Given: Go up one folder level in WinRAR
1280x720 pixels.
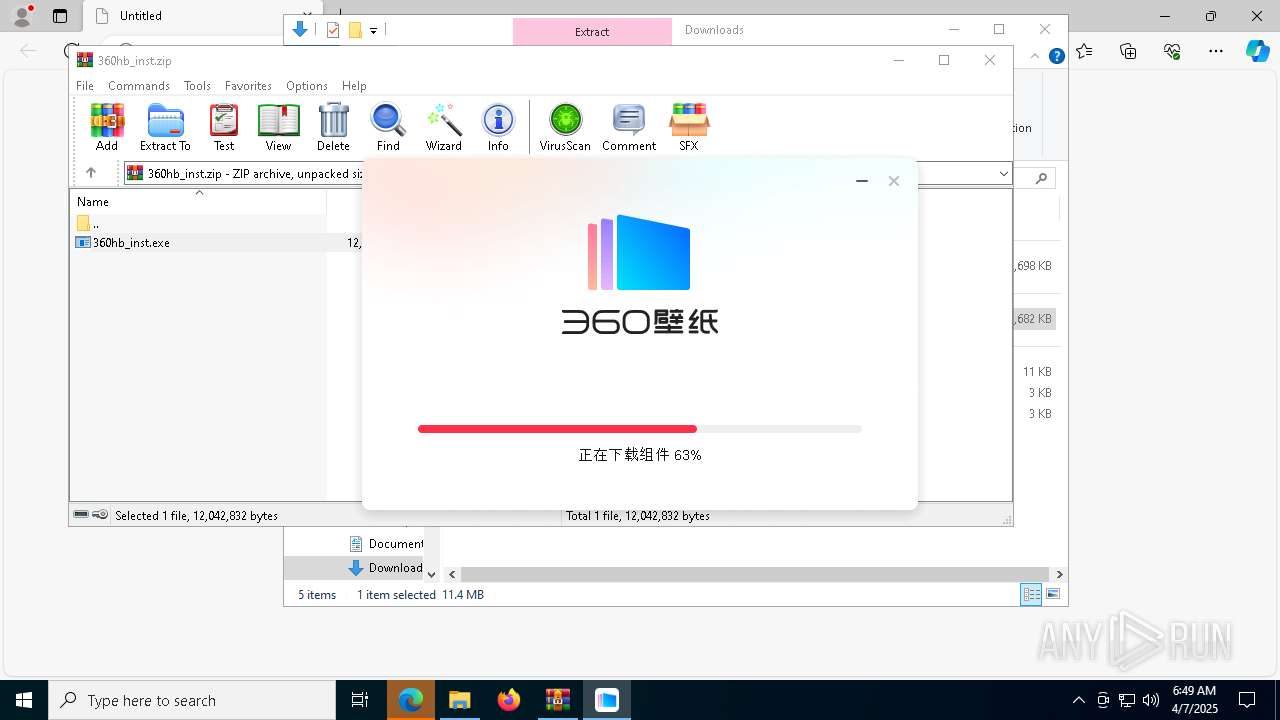Looking at the screenshot, I should tap(90, 173).
